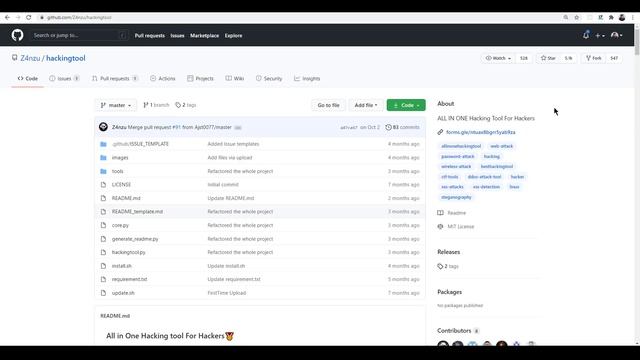Click Go to file button
The height and width of the screenshot is (360, 640).
point(329,105)
